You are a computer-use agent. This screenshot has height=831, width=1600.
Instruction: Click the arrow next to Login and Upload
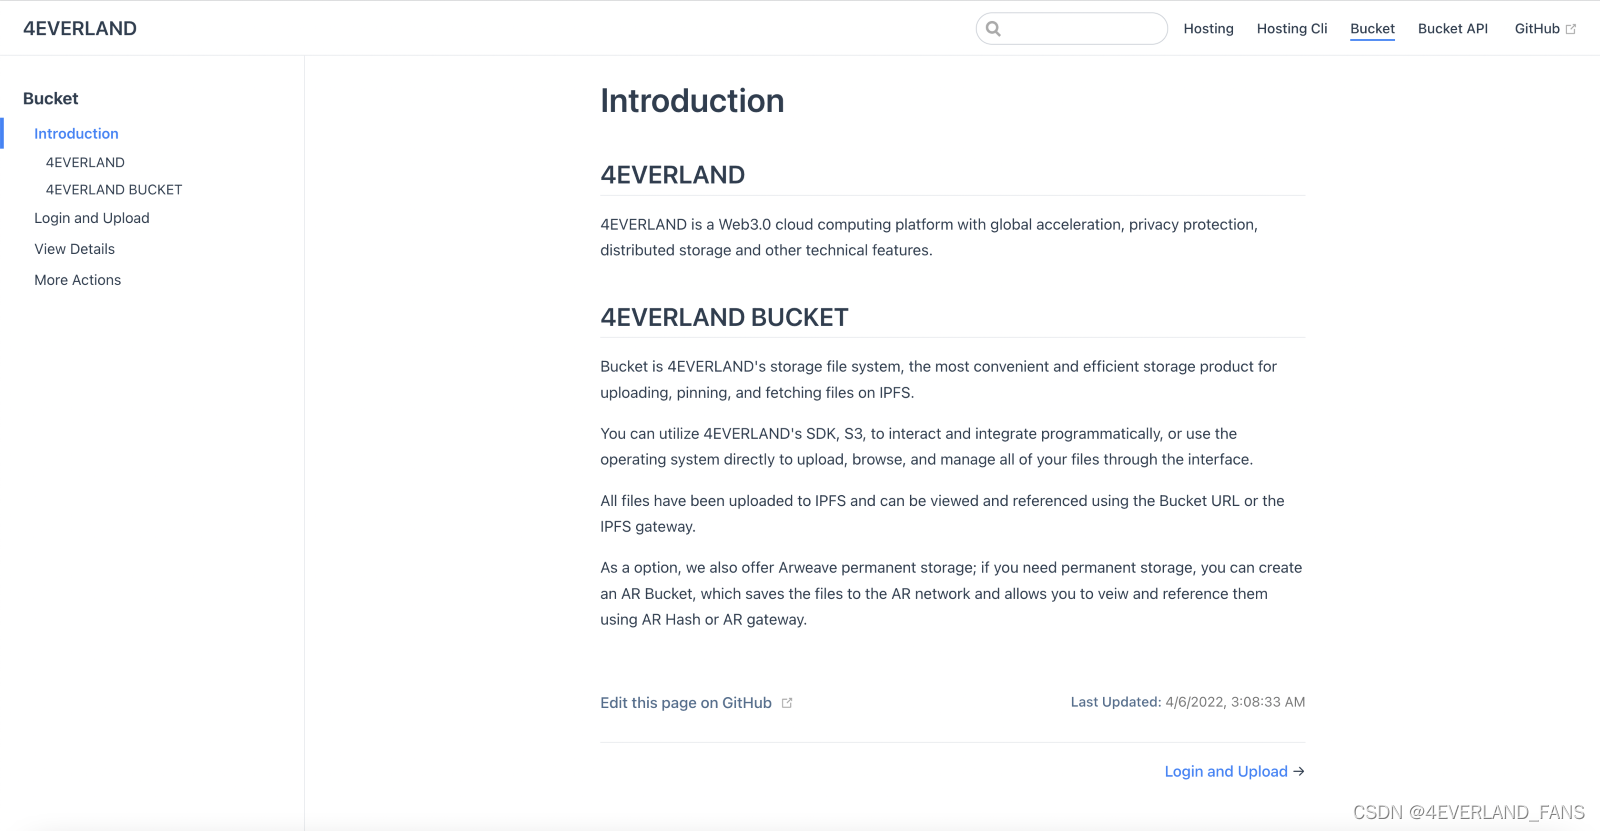tap(1299, 771)
